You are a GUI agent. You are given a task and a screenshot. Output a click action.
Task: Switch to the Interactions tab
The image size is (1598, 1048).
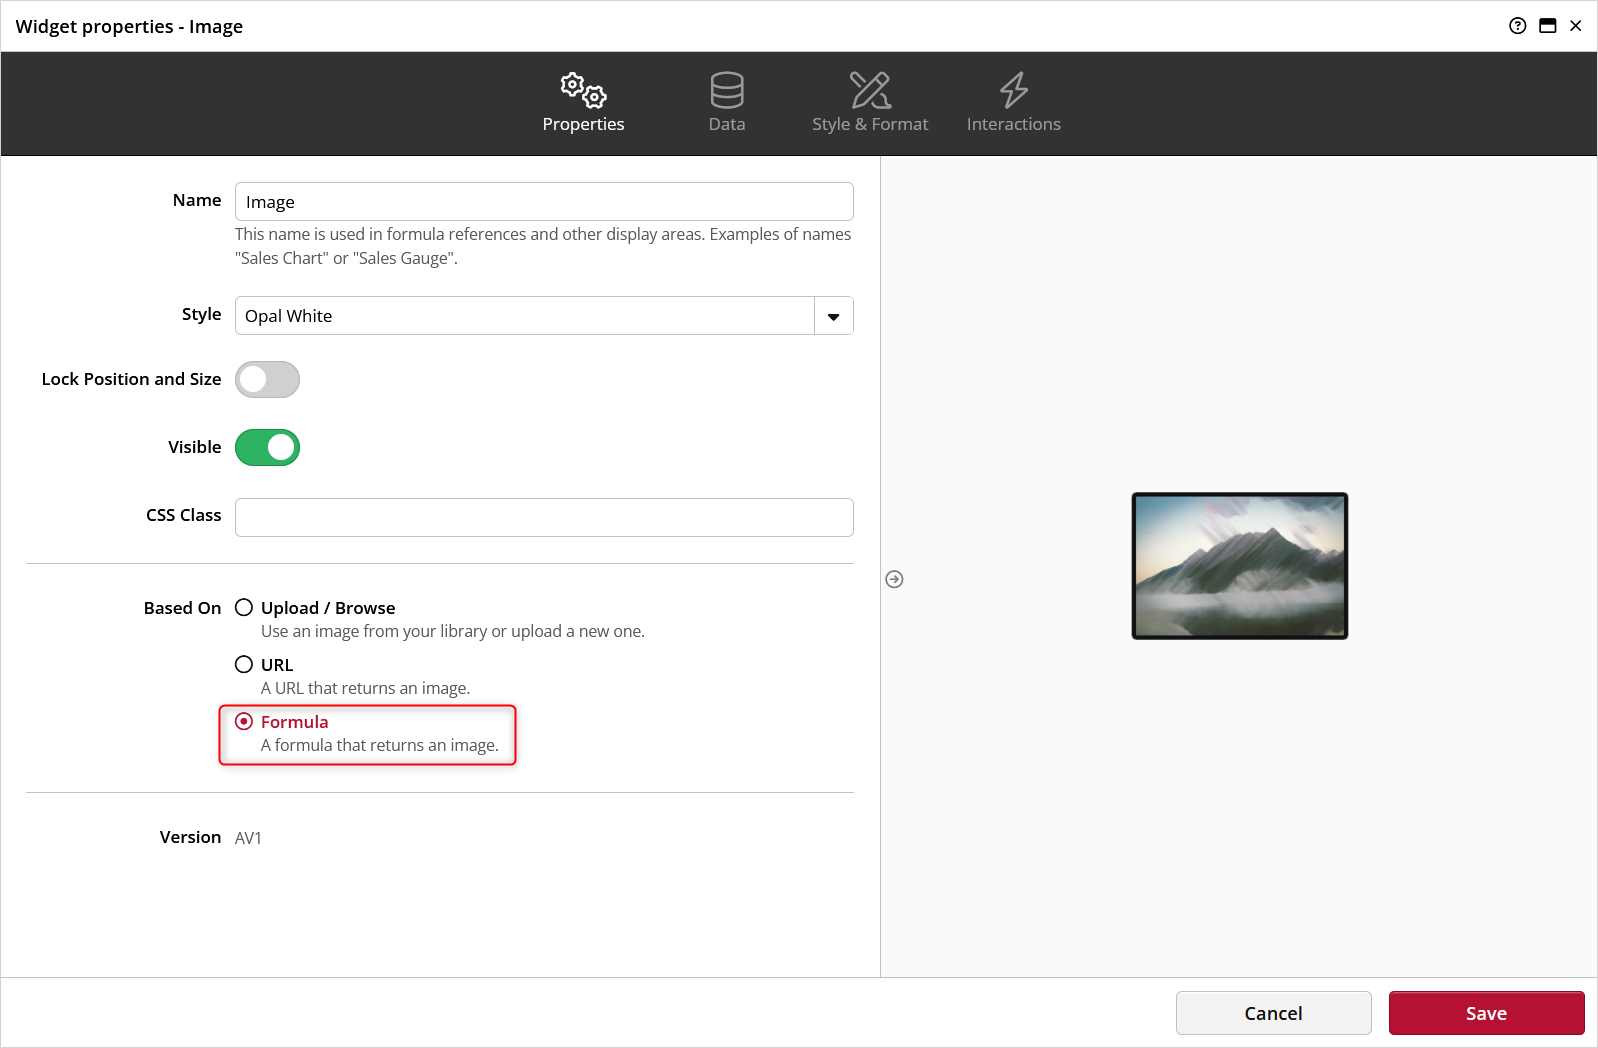coord(1013,103)
